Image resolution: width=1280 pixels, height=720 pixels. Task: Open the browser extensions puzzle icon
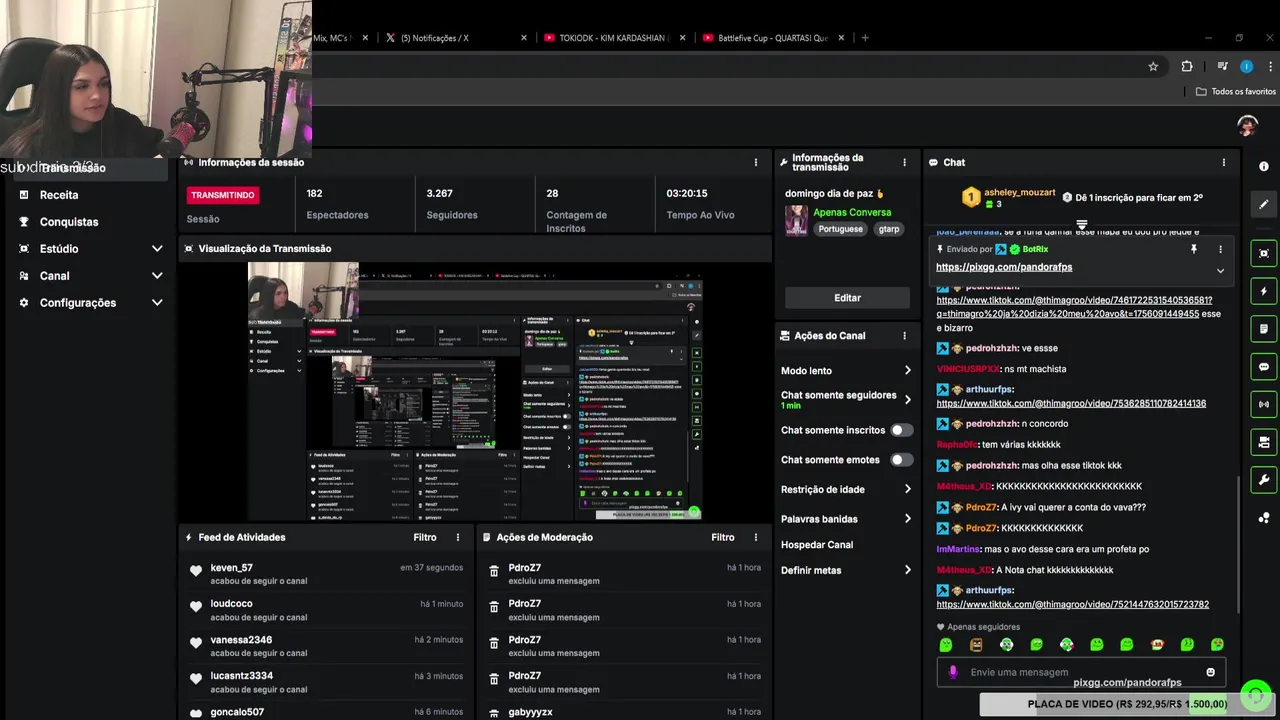[1187, 66]
